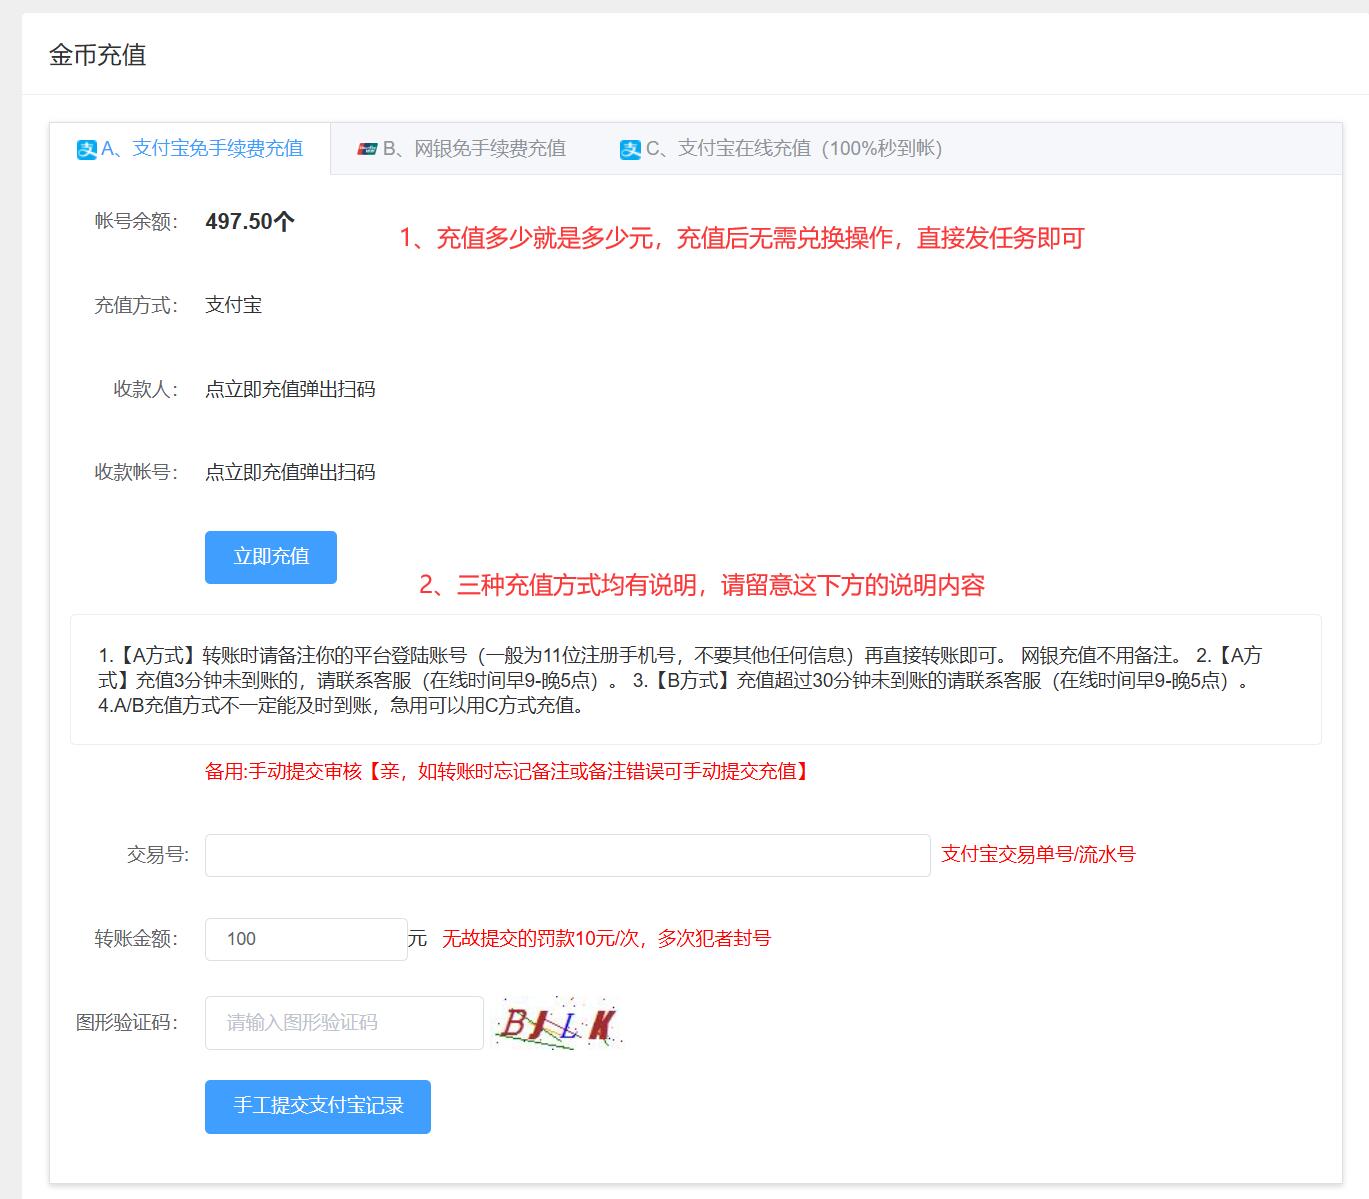This screenshot has height=1199, width=1369.
Task: Click the 金币充值 page heading
Action: (98, 55)
